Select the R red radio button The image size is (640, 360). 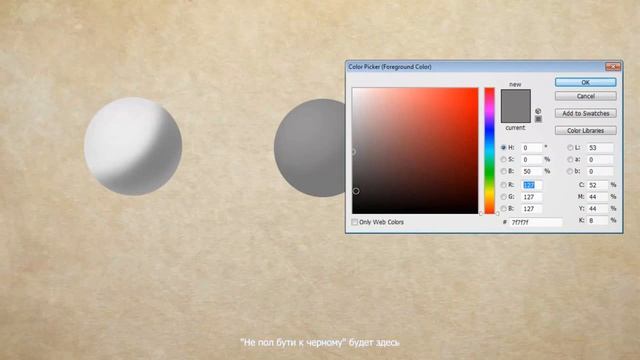503,185
